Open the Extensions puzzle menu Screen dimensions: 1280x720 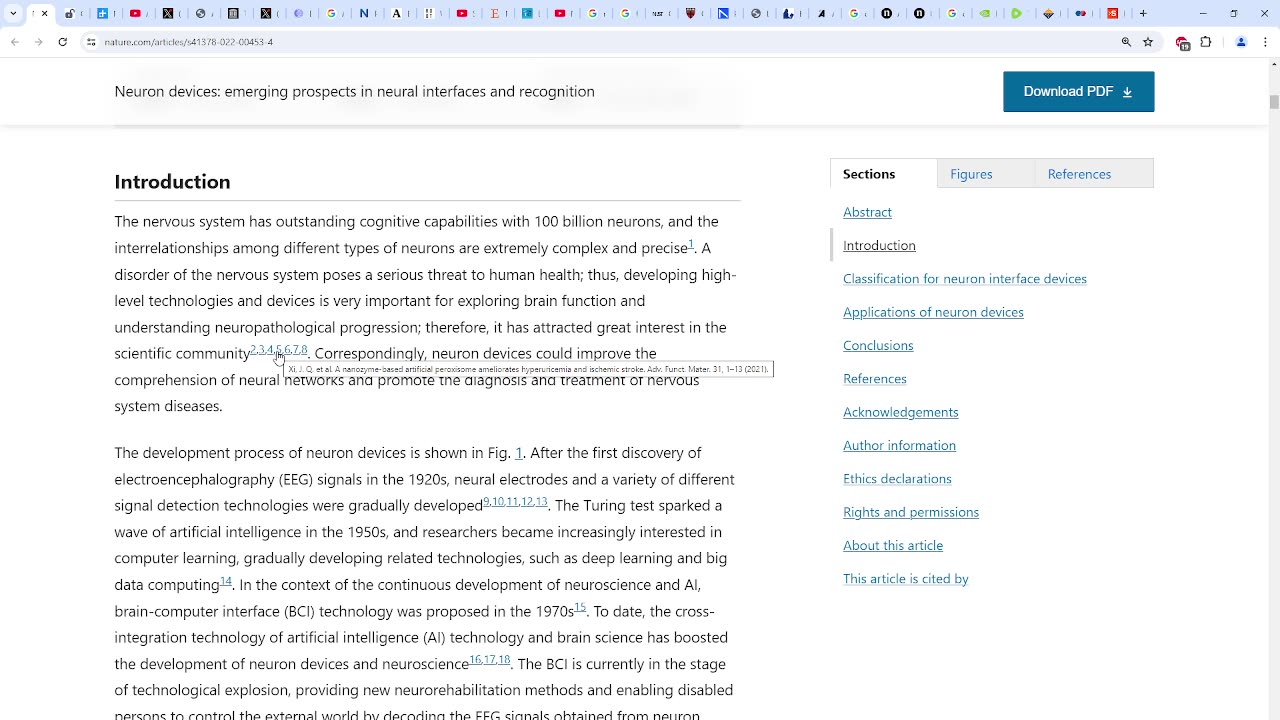[x=1206, y=42]
